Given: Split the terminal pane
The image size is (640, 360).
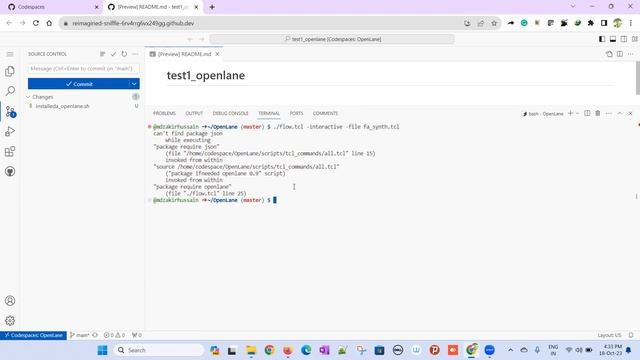Looking at the screenshot, I should click(x=587, y=113).
